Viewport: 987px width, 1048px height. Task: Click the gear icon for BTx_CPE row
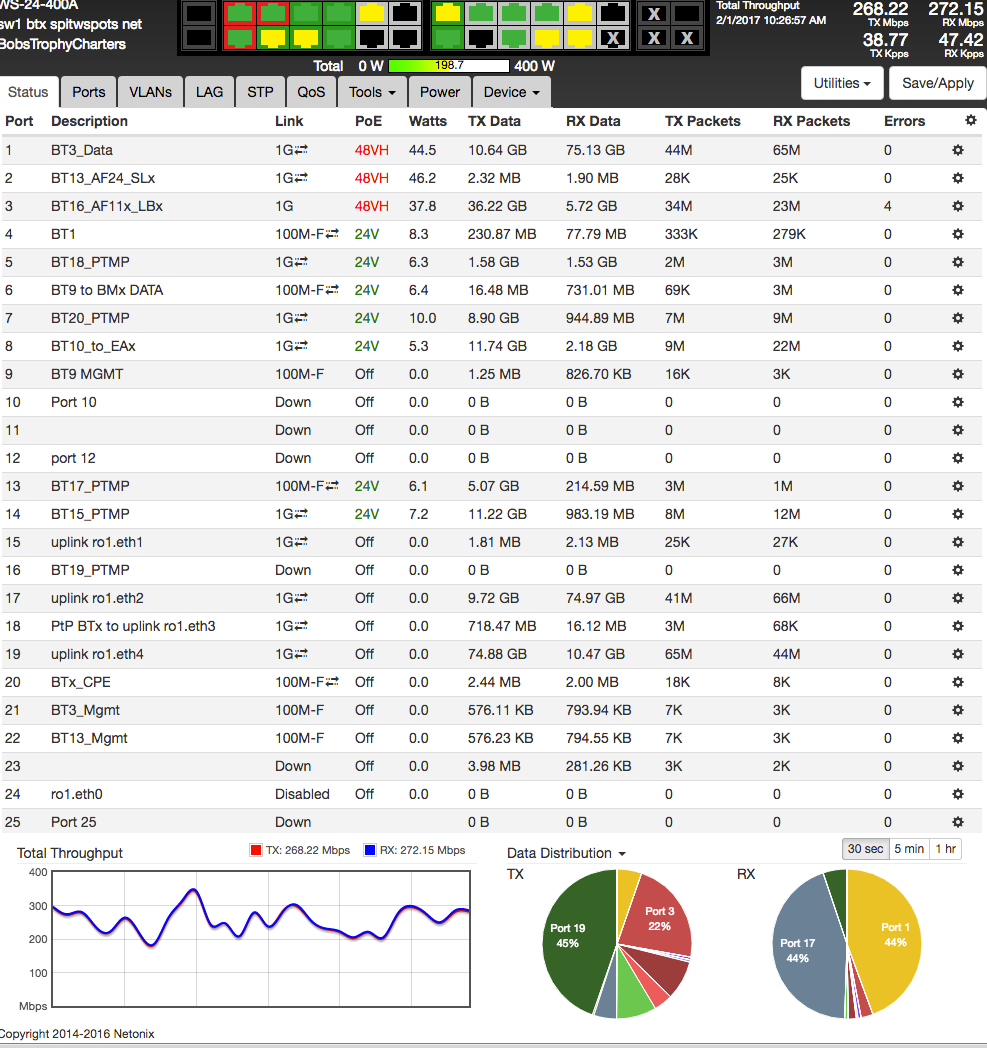click(957, 682)
